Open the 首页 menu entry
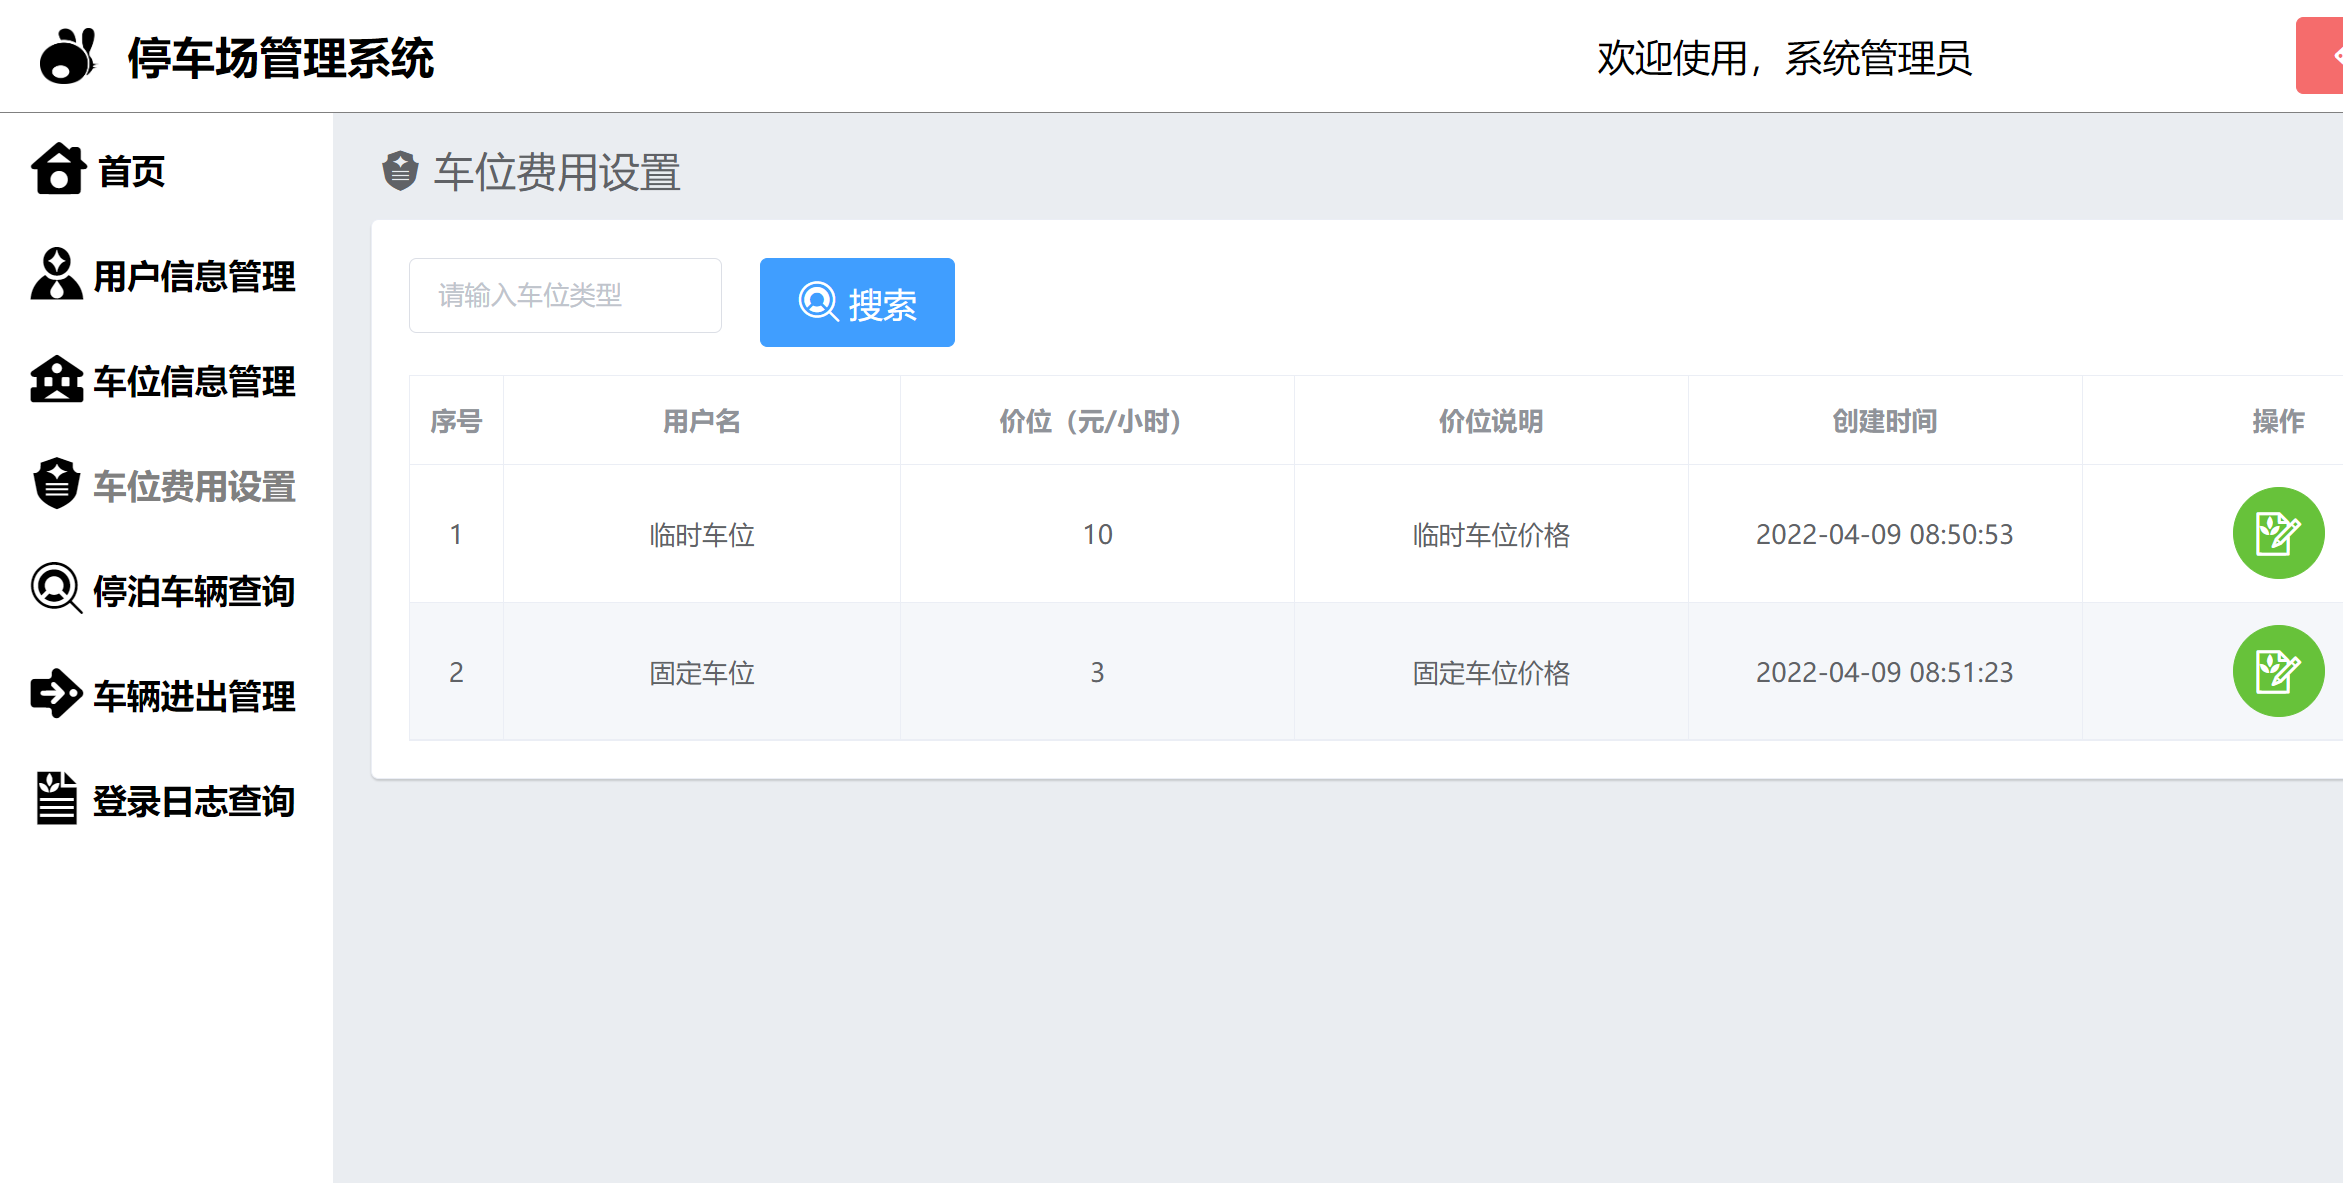Screen dimensions: 2343x1183 (x=130, y=170)
